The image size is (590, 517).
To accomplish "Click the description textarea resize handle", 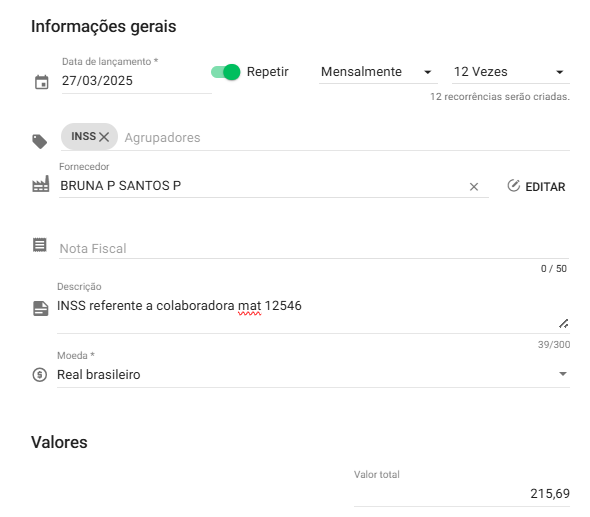I will [x=563, y=323].
